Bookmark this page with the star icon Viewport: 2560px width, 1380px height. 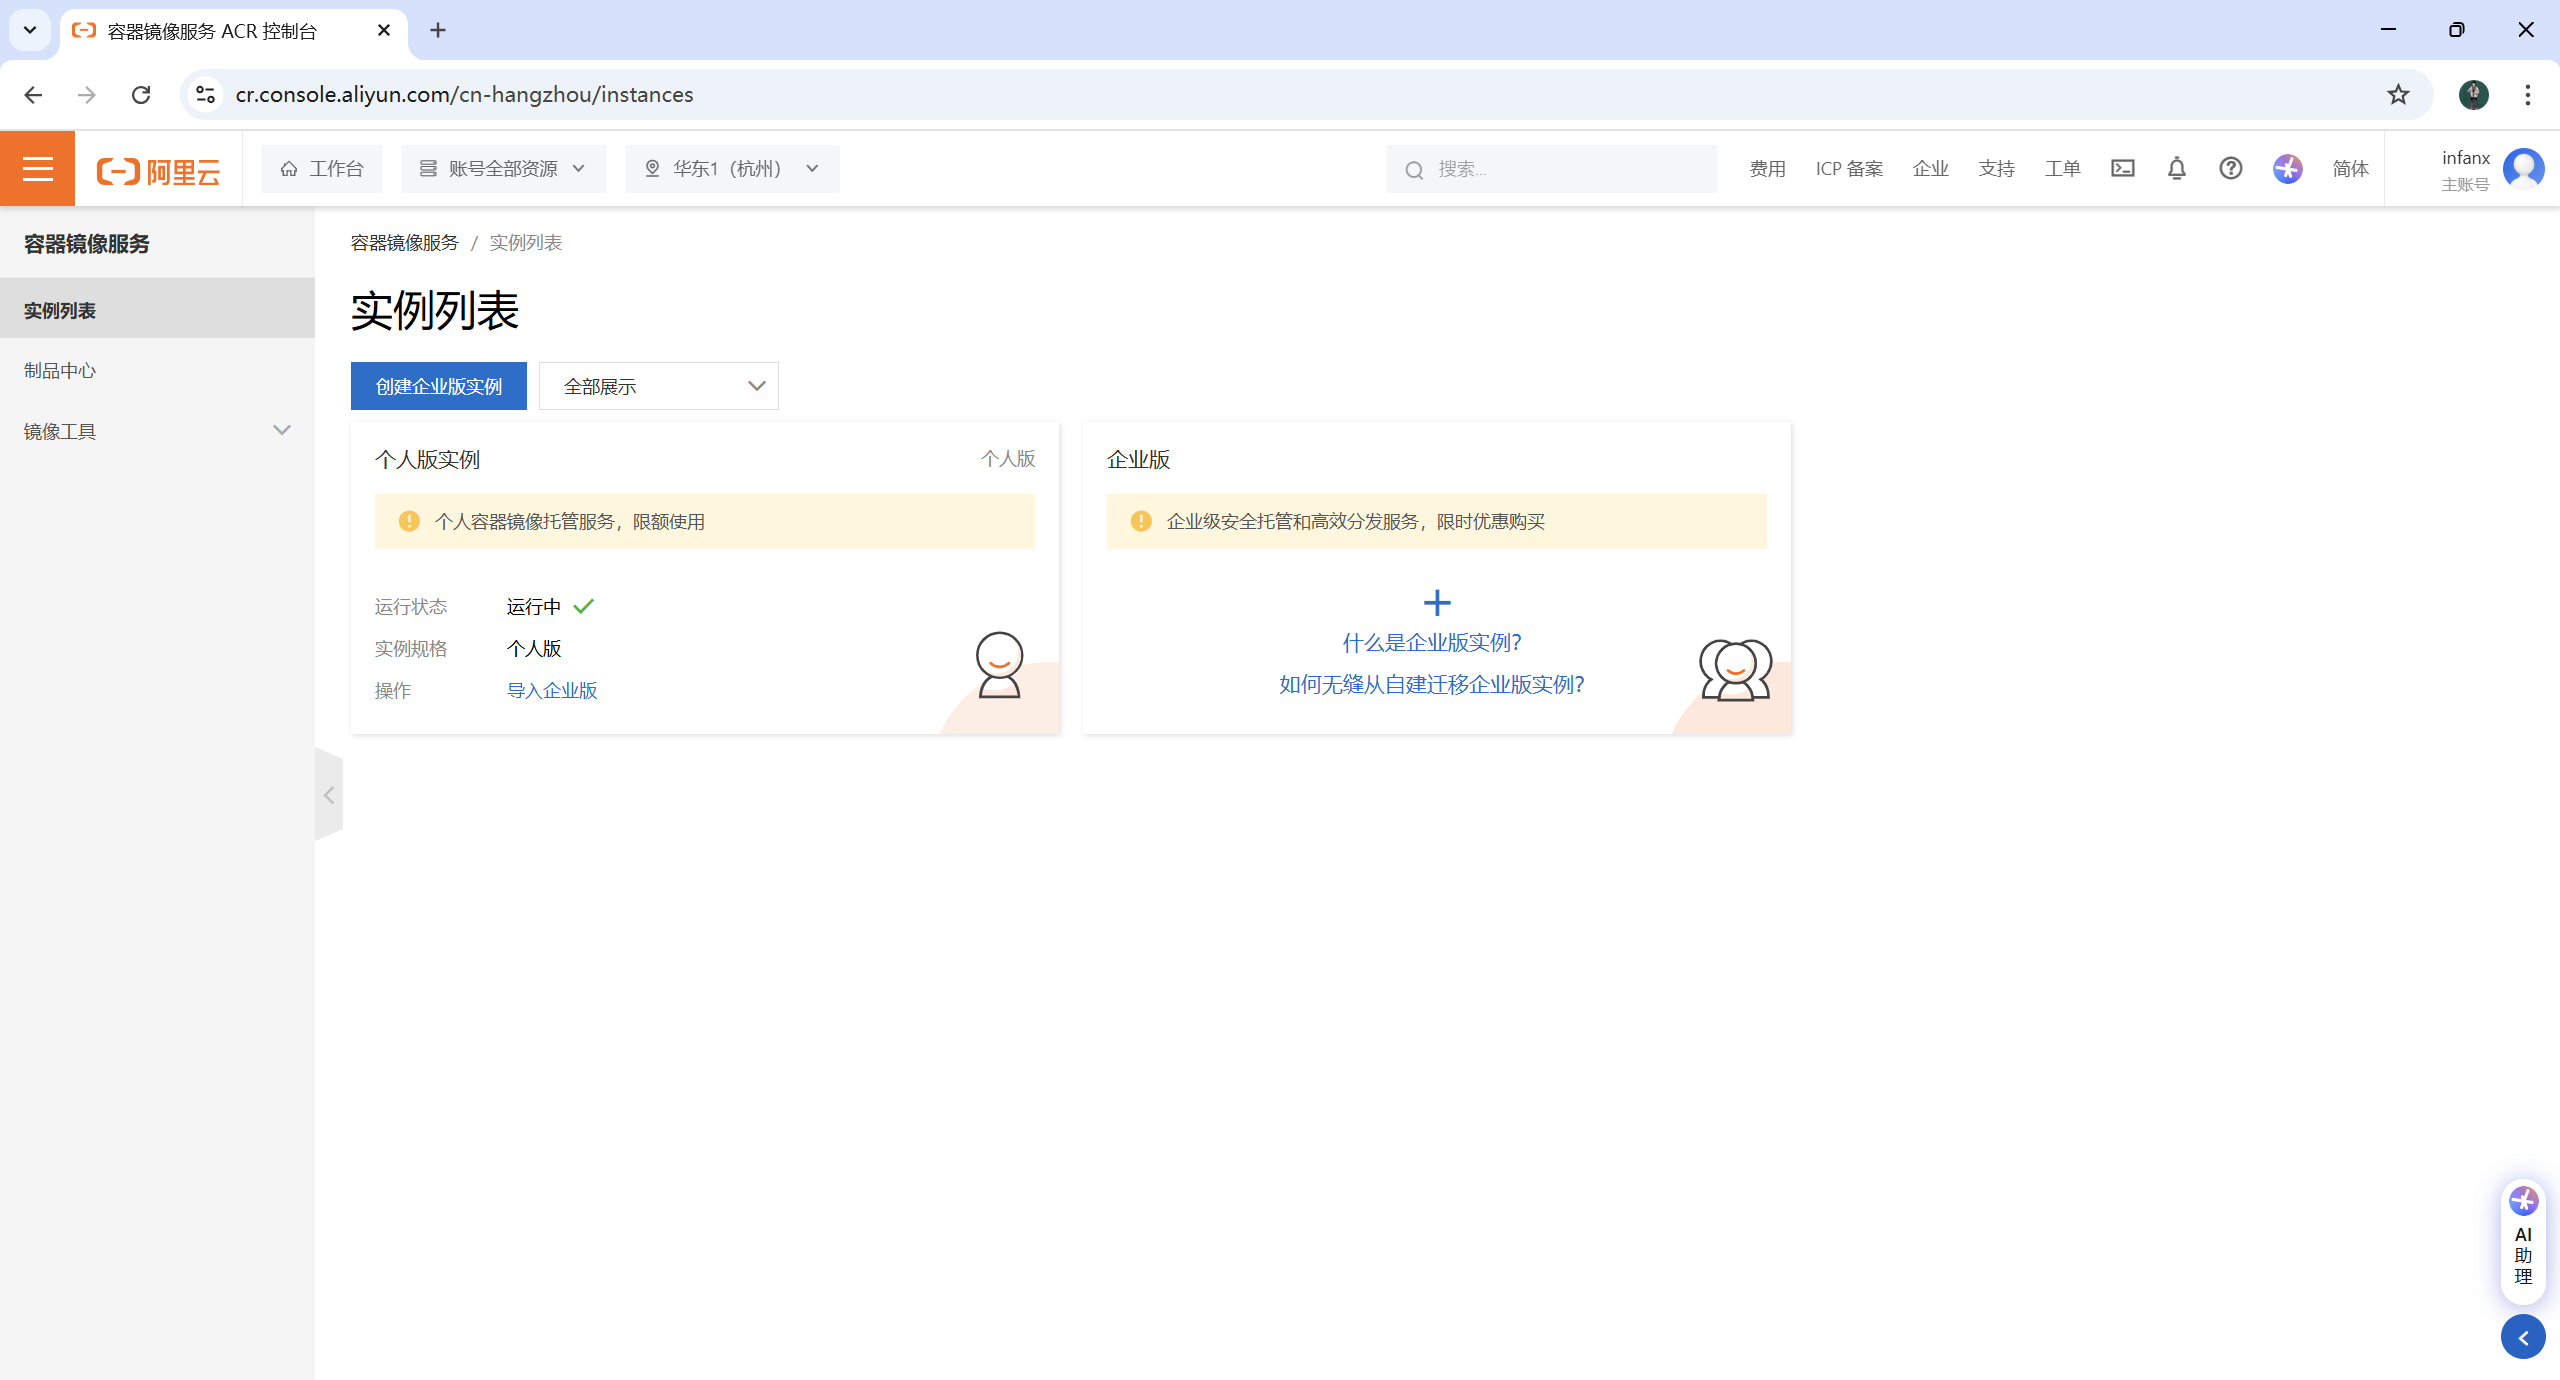pos(2398,95)
